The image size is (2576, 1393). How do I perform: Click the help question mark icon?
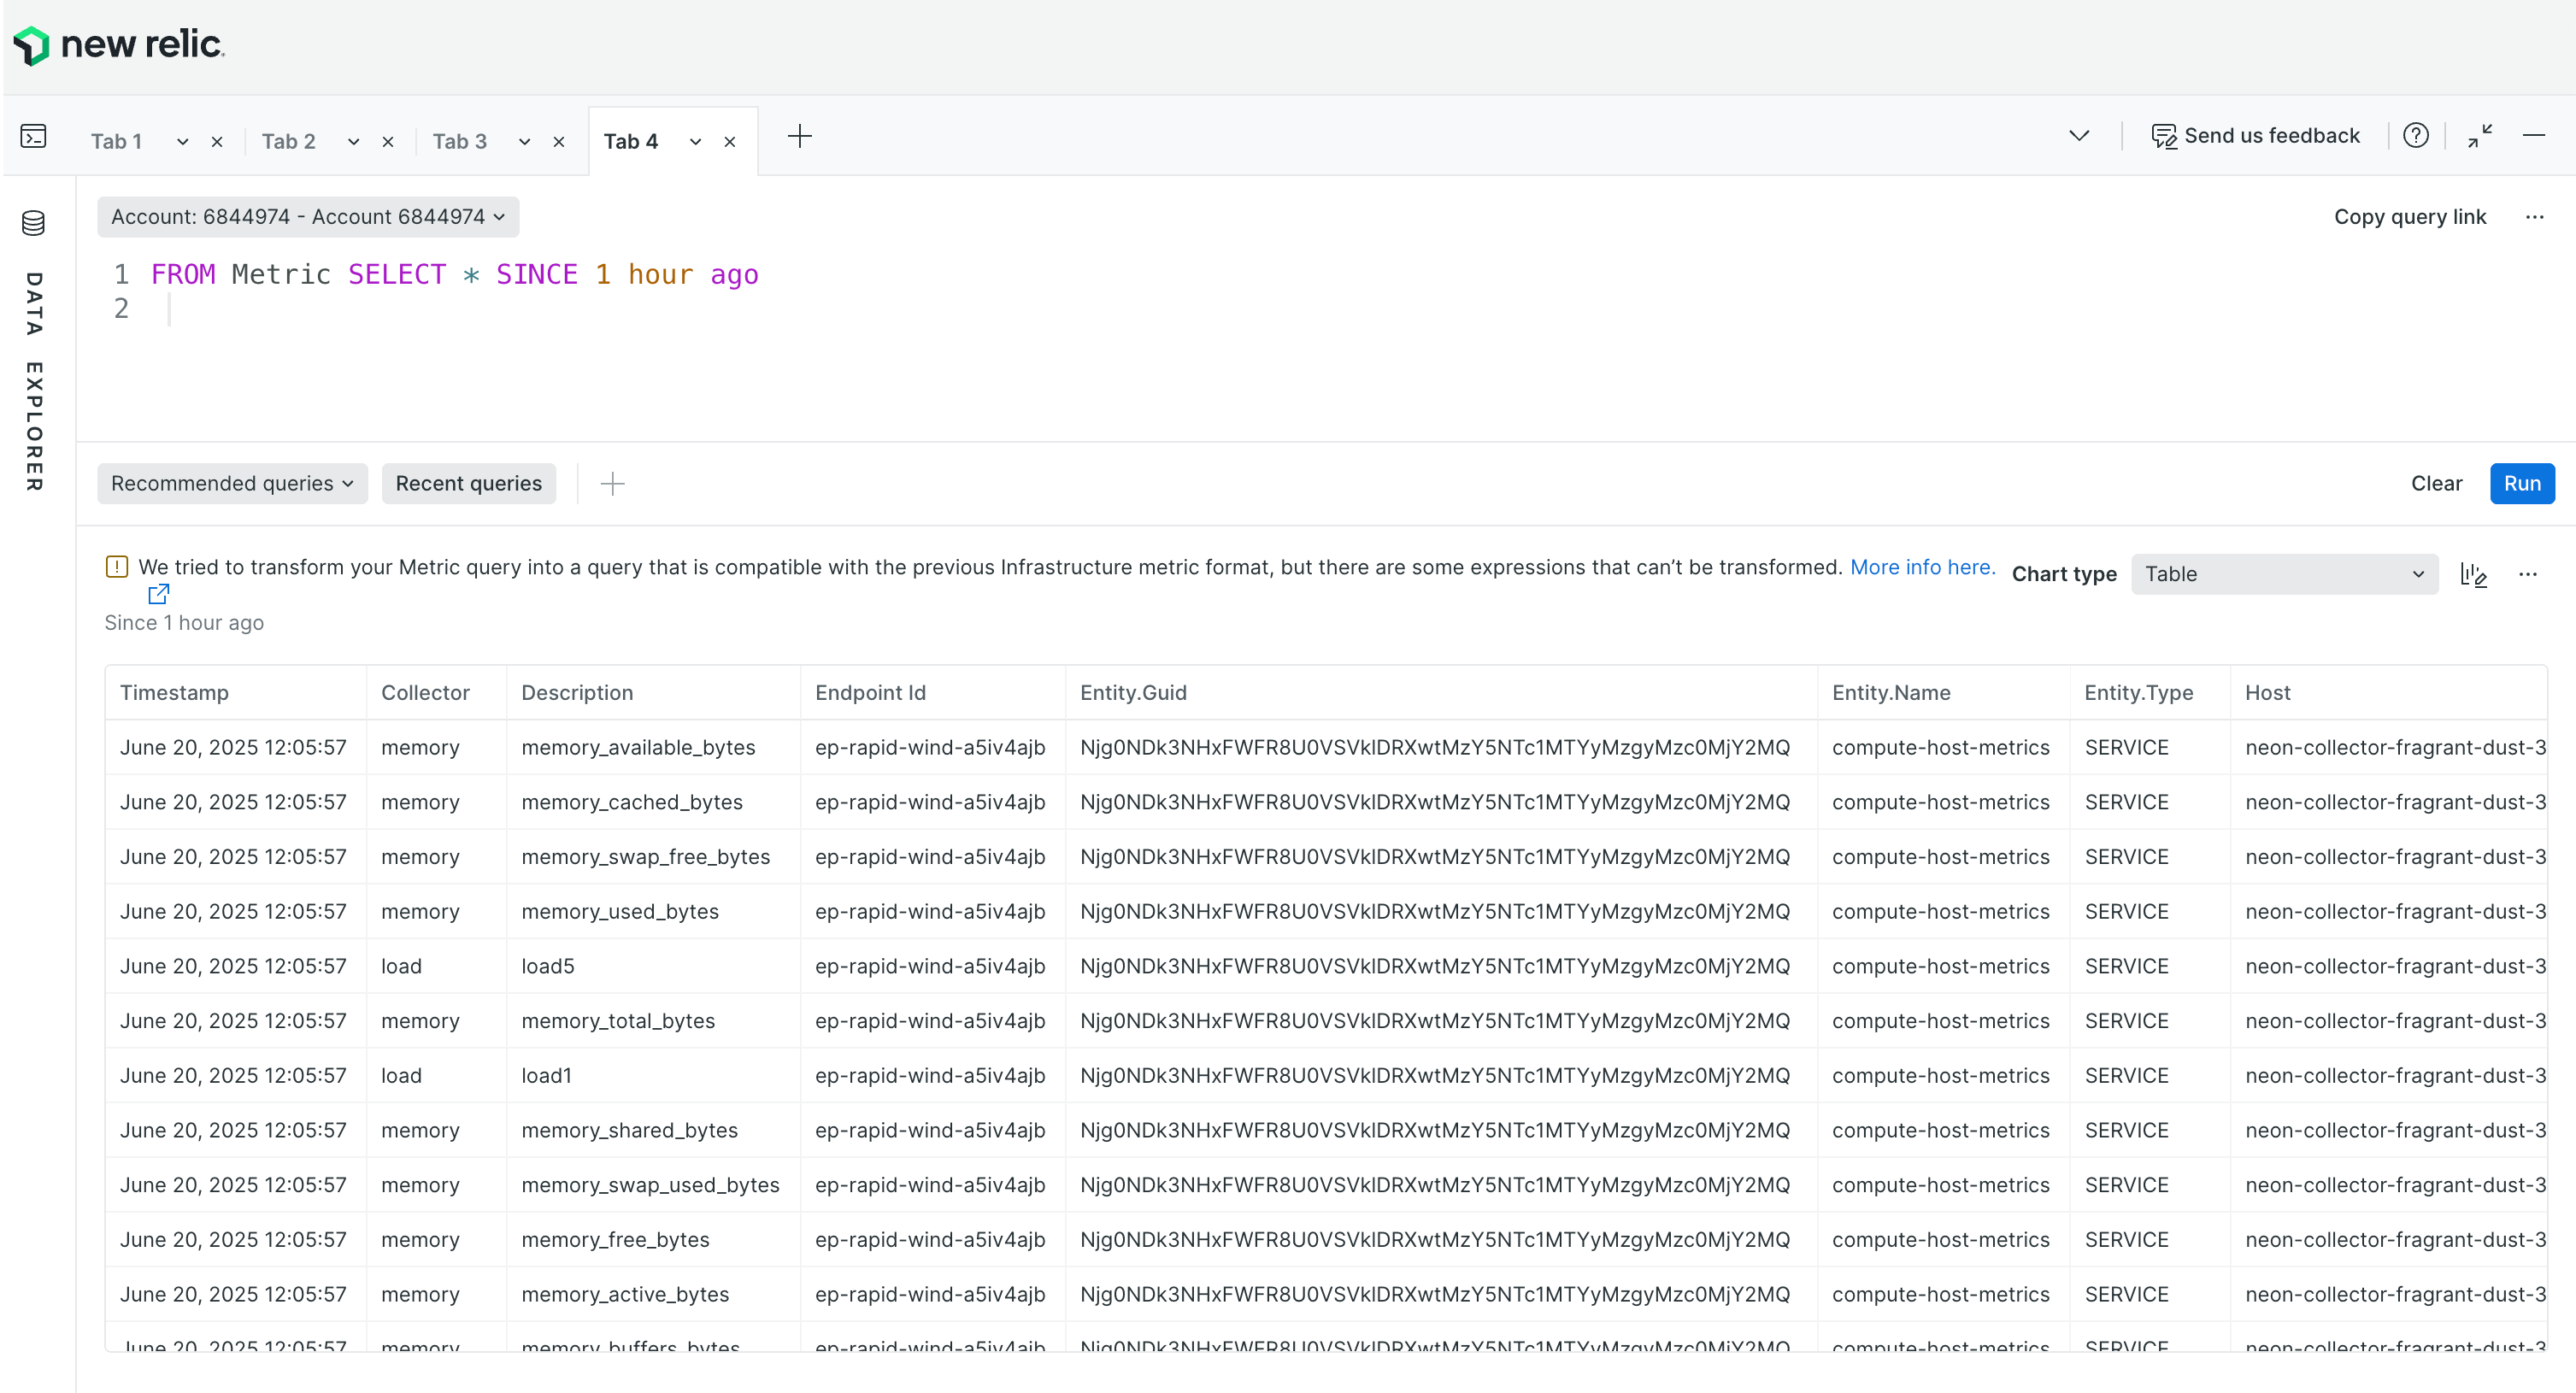coord(2417,135)
